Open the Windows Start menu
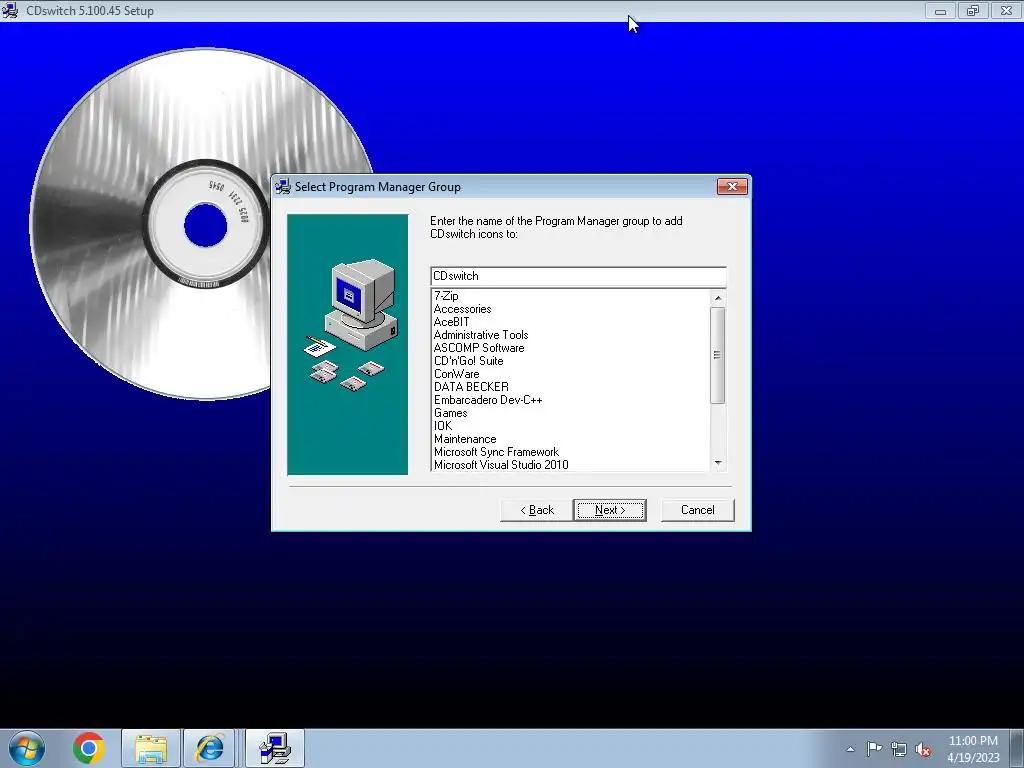1024x768 pixels. click(27, 748)
